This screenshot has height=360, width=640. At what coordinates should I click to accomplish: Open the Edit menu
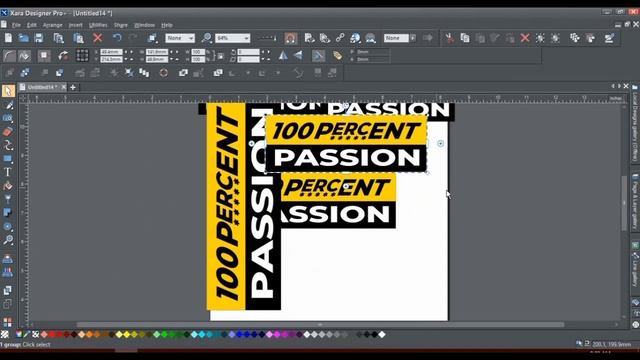point(31,25)
